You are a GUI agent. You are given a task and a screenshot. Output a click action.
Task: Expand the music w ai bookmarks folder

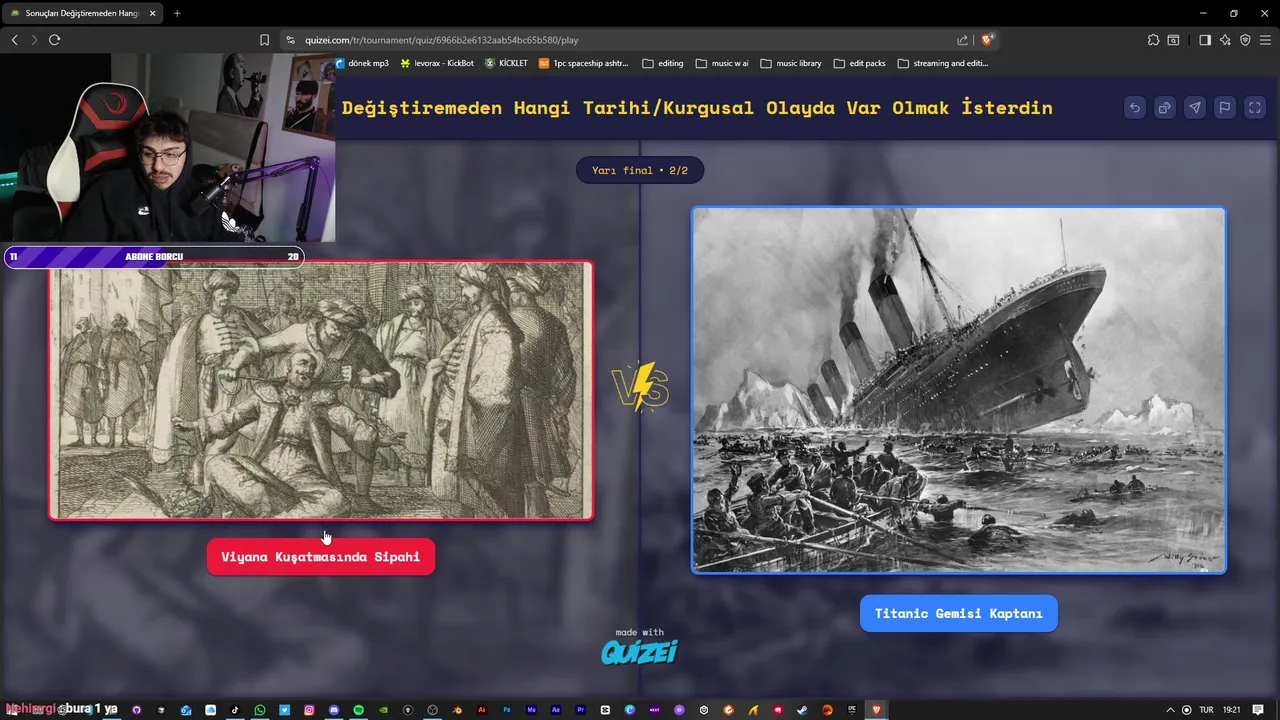coord(722,63)
